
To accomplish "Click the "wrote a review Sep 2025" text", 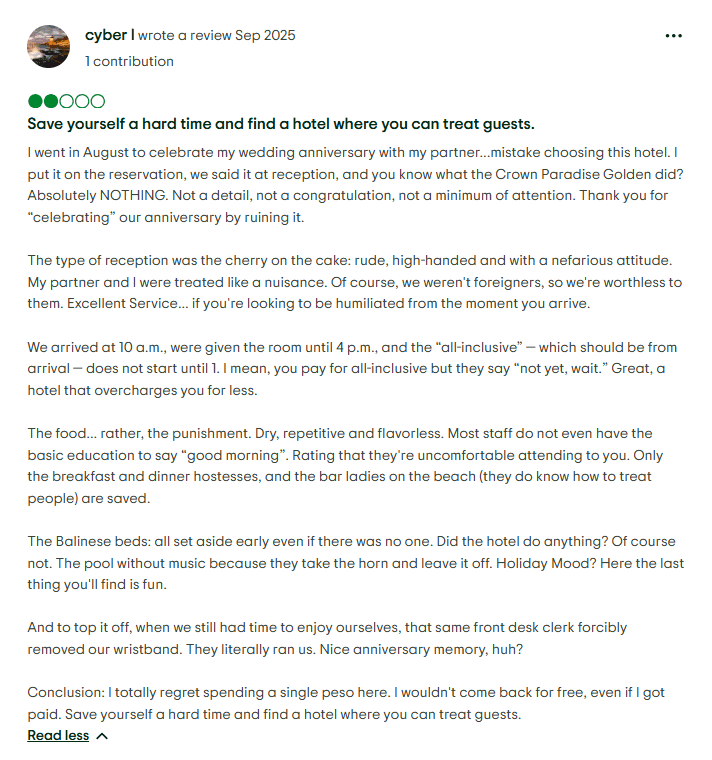I will point(217,35).
